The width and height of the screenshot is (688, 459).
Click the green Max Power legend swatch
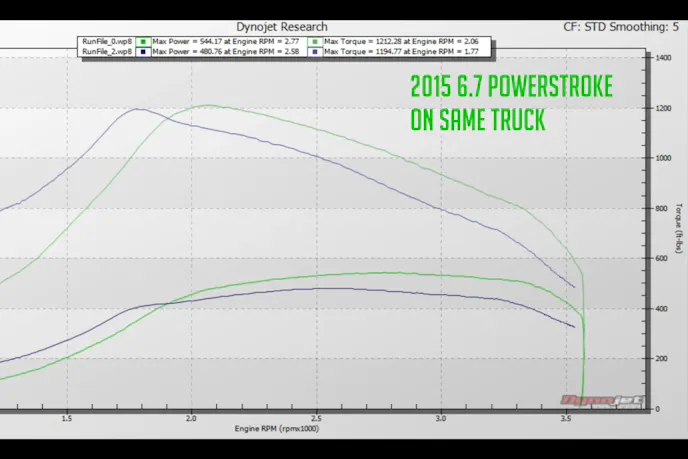pos(144,42)
